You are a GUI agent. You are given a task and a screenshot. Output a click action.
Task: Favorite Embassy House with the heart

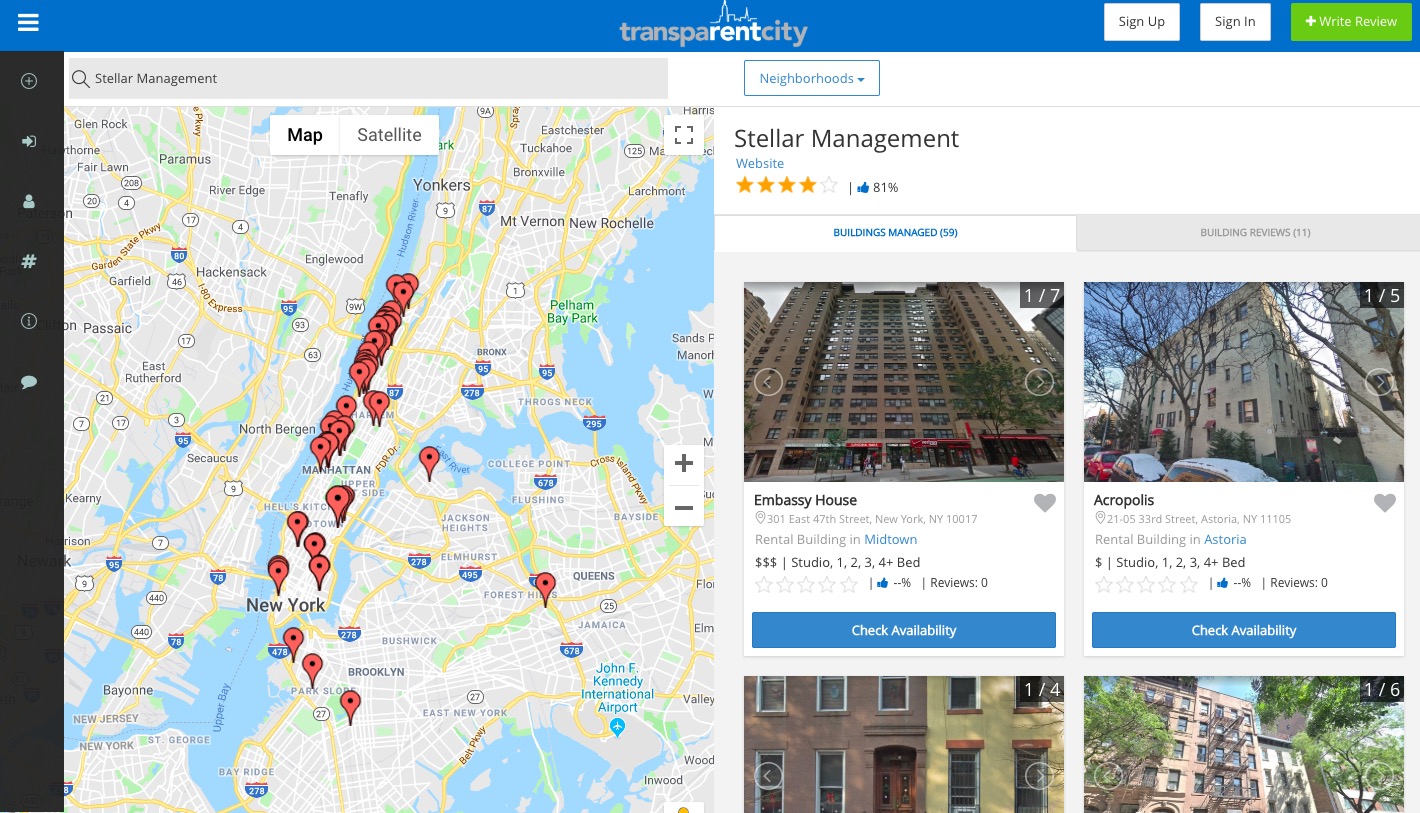click(1044, 503)
